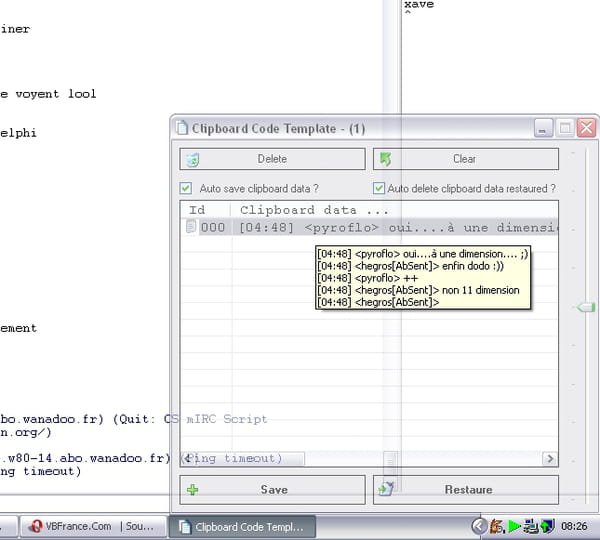Click the 'Id' column header
This screenshot has height=540, width=600.
tap(205, 210)
